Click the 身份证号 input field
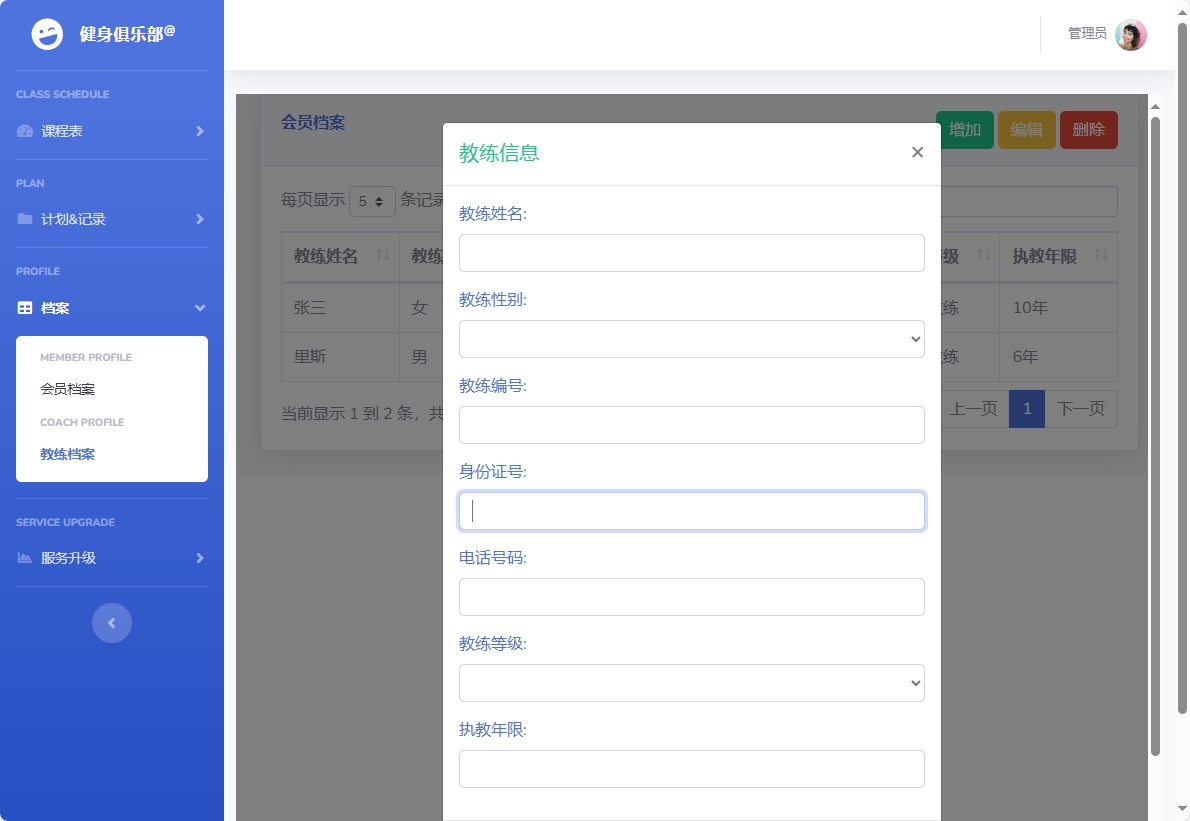 tap(692, 510)
